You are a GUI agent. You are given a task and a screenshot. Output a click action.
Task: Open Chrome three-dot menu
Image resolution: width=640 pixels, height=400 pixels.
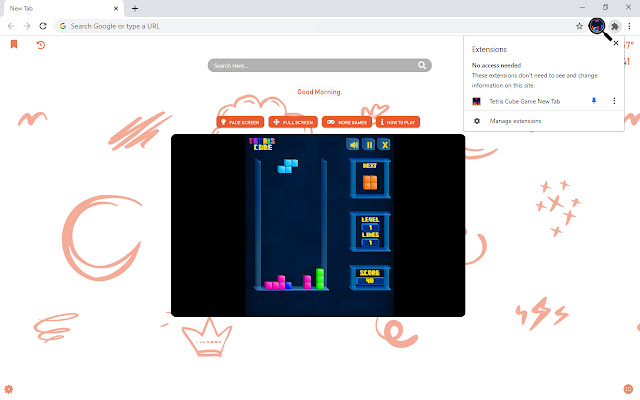628,25
